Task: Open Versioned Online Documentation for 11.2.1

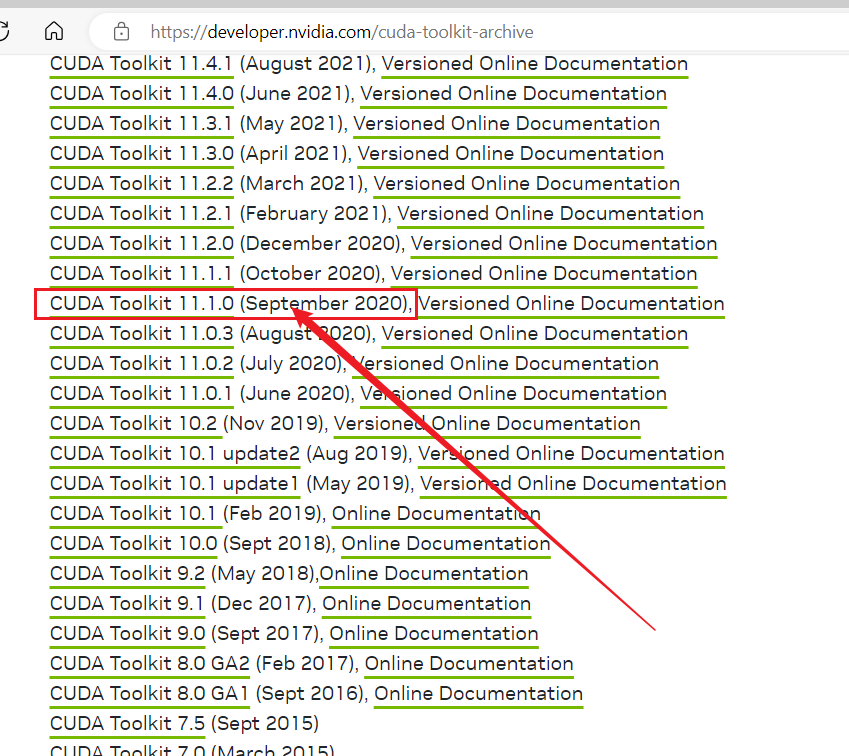Action: point(550,213)
